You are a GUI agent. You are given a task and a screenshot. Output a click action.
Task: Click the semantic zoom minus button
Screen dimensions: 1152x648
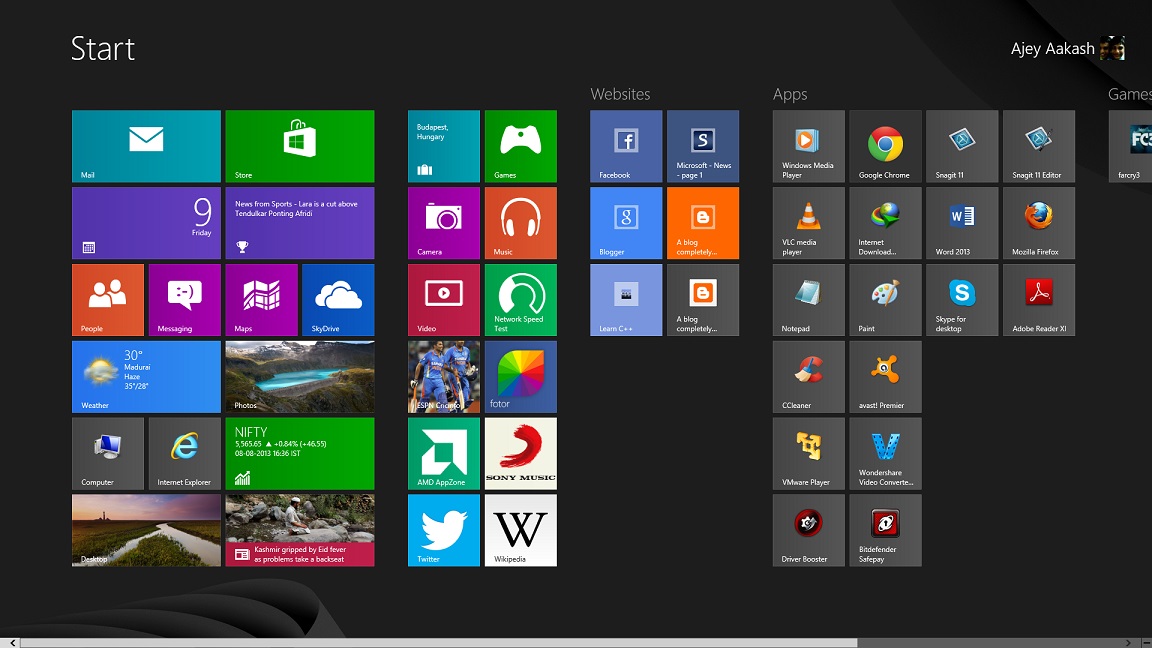(1145, 643)
